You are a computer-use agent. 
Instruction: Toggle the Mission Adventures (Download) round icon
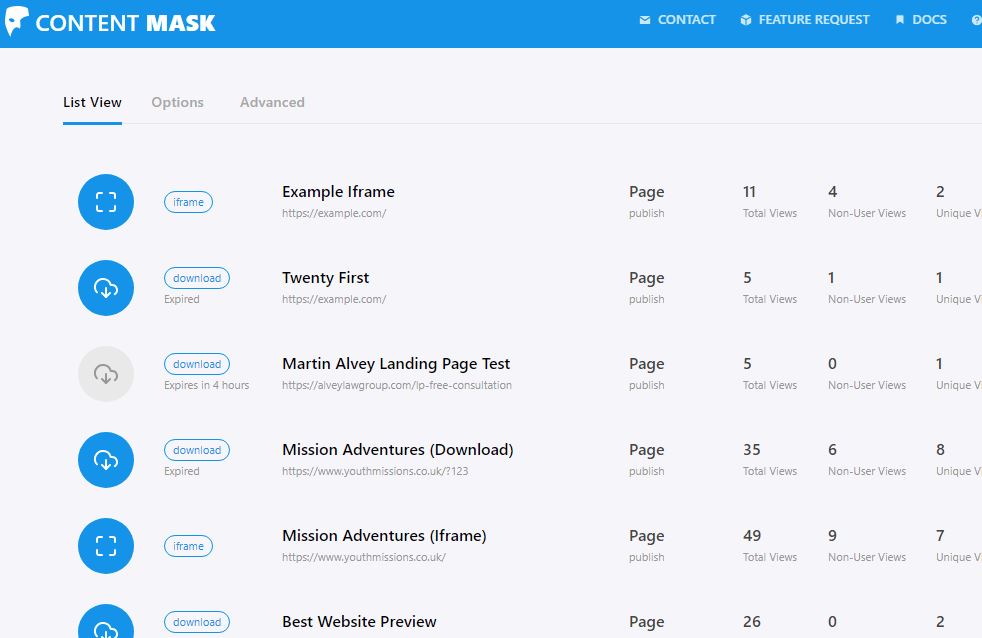pyautogui.click(x=106, y=460)
